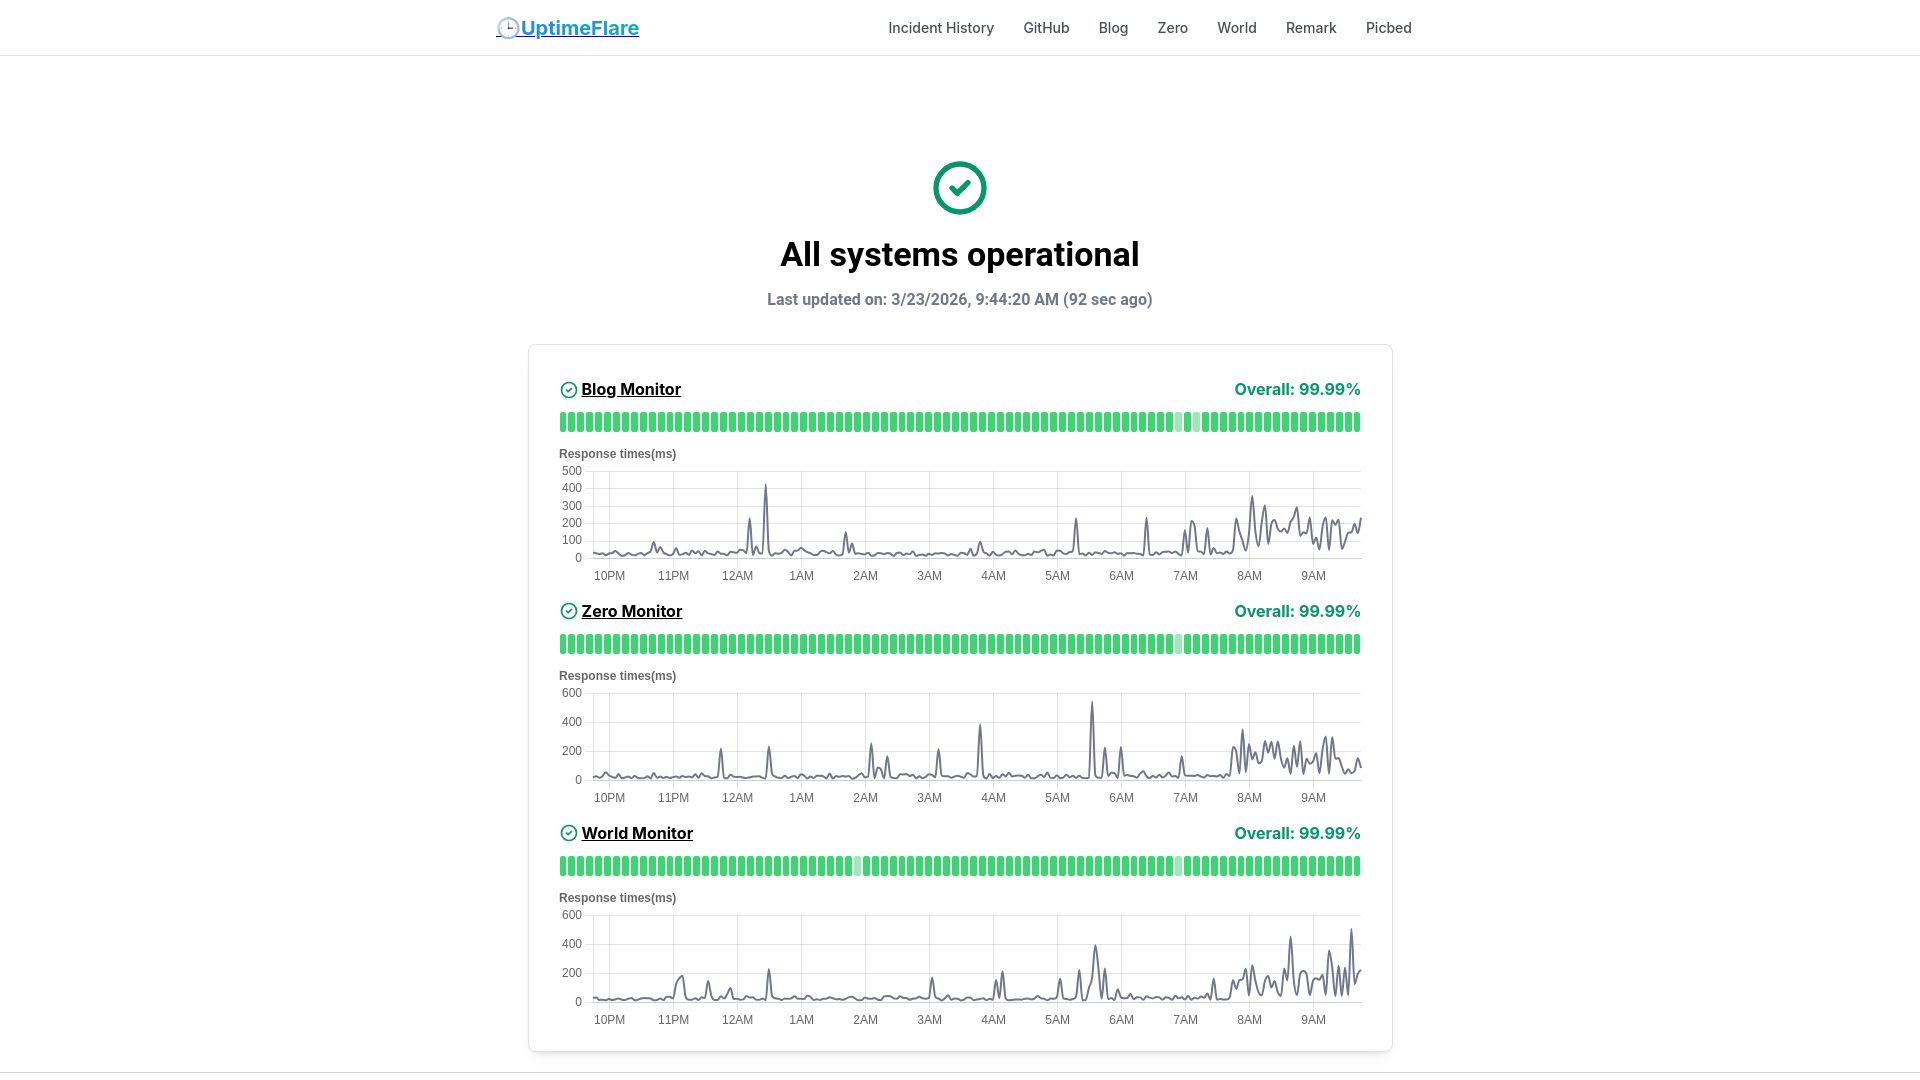Click the 10PM label on World Monitor's chart
Viewport: 1920px width, 1080px height.
pos(609,1020)
